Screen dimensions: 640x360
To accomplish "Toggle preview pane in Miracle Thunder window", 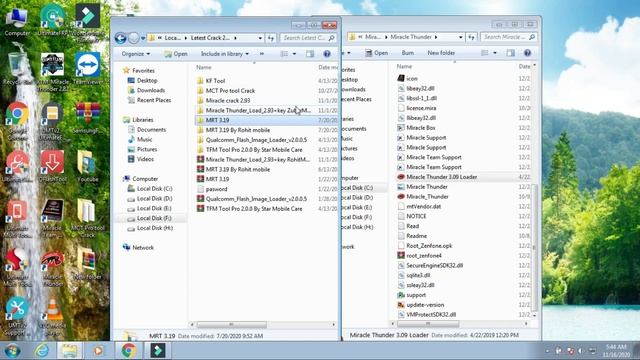I will tap(511, 53).
